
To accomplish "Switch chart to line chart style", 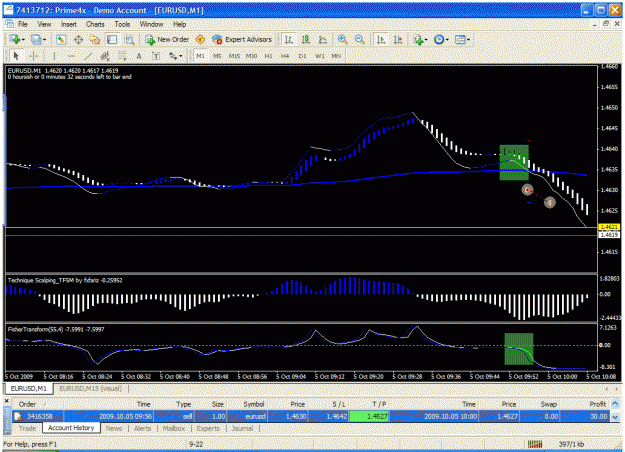I will point(323,39).
